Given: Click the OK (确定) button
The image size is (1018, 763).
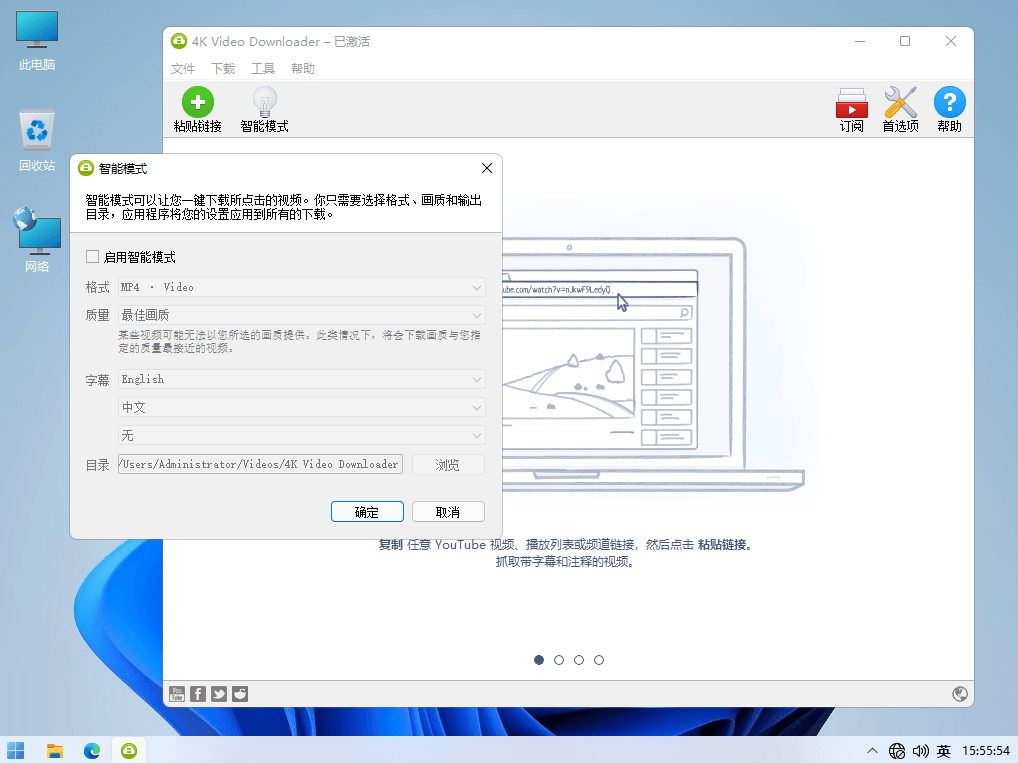Looking at the screenshot, I should [x=367, y=512].
